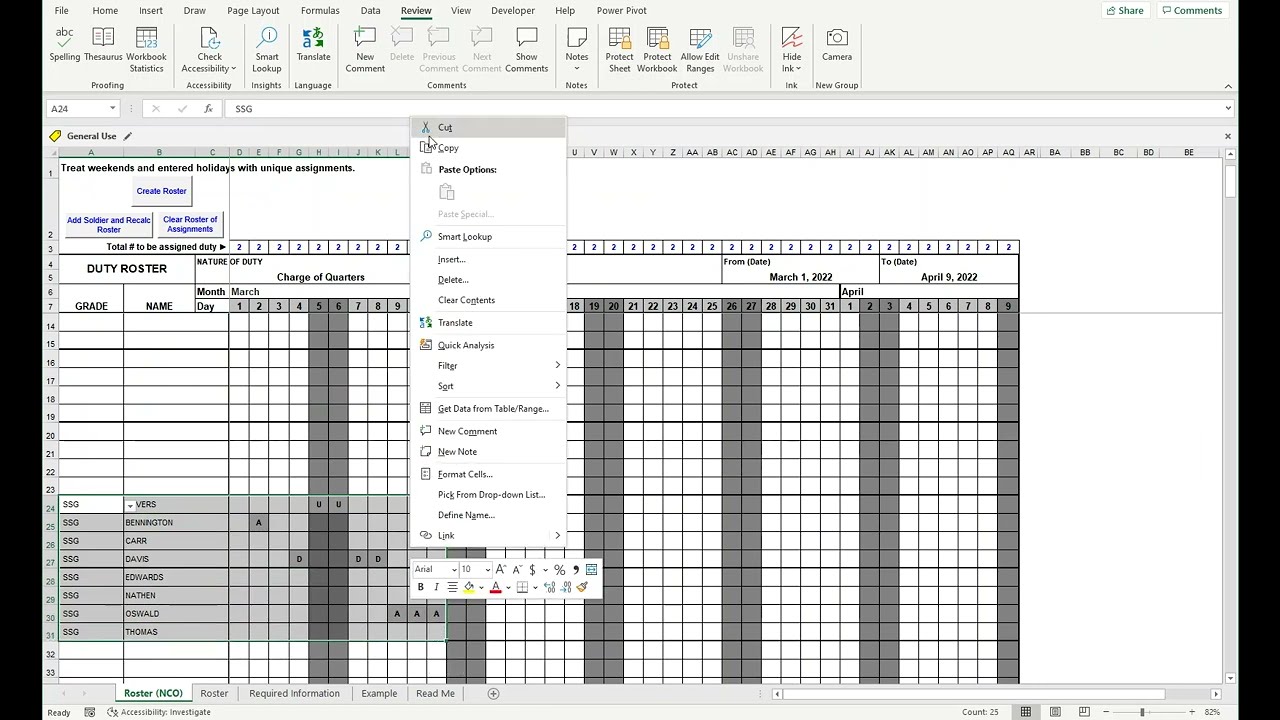Click the Italic button in mini toolbar
Viewport: 1280px width, 720px height.
(437, 587)
